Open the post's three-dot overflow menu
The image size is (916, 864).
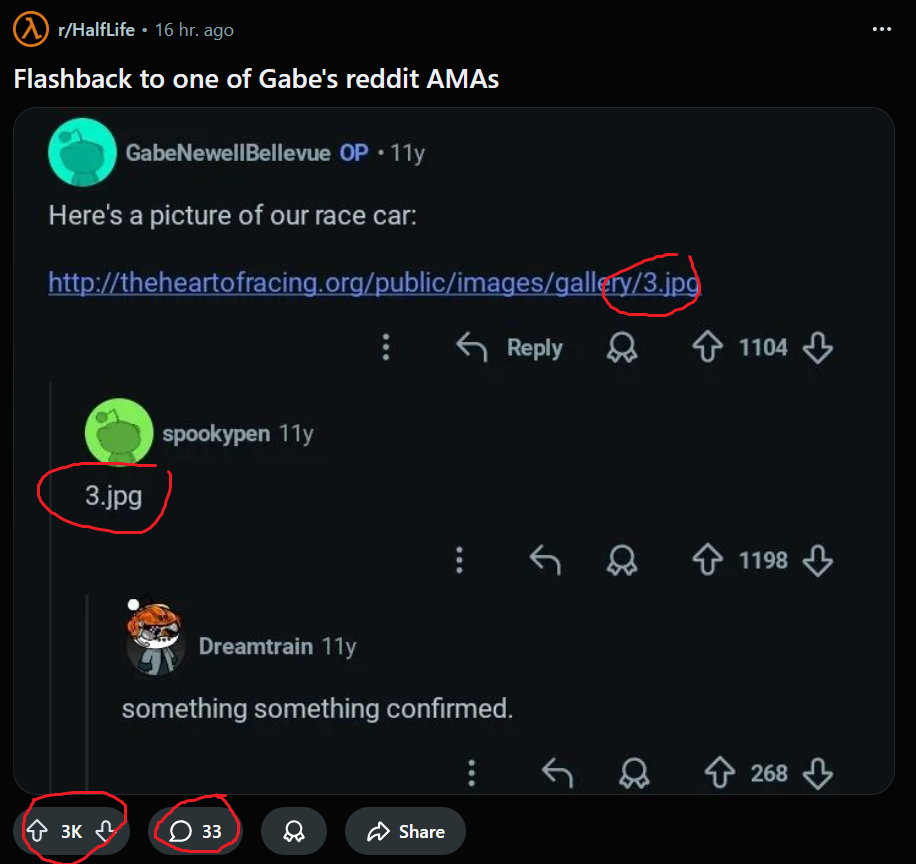point(881,29)
